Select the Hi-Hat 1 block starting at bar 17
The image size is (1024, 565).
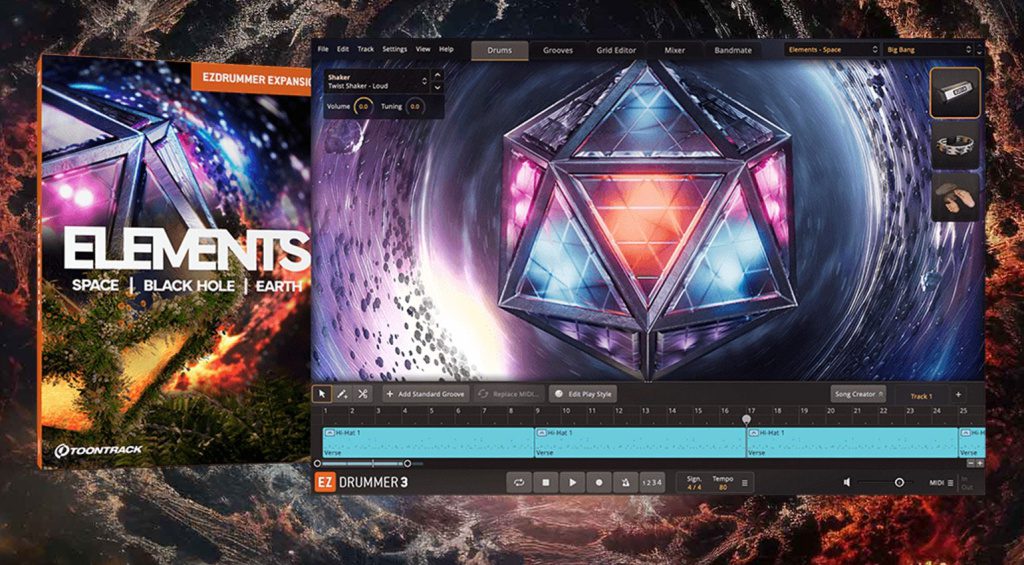(x=852, y=442)
